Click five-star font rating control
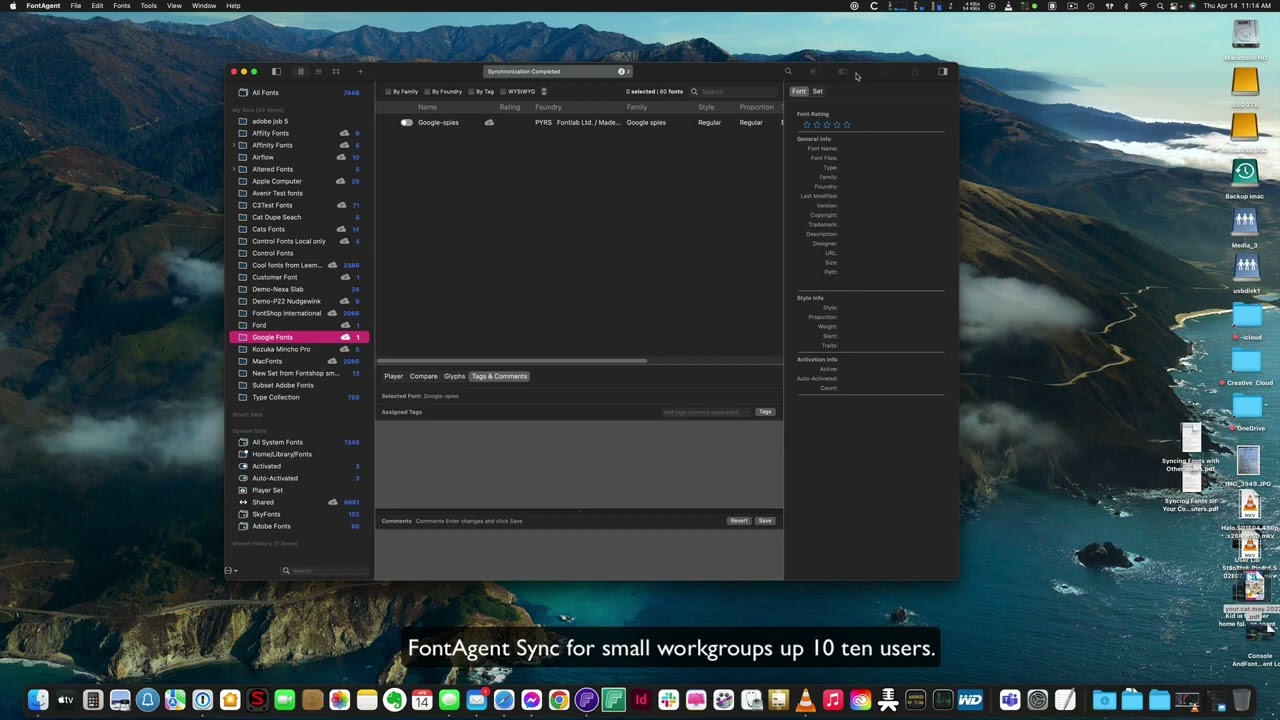 coord(826,124)
